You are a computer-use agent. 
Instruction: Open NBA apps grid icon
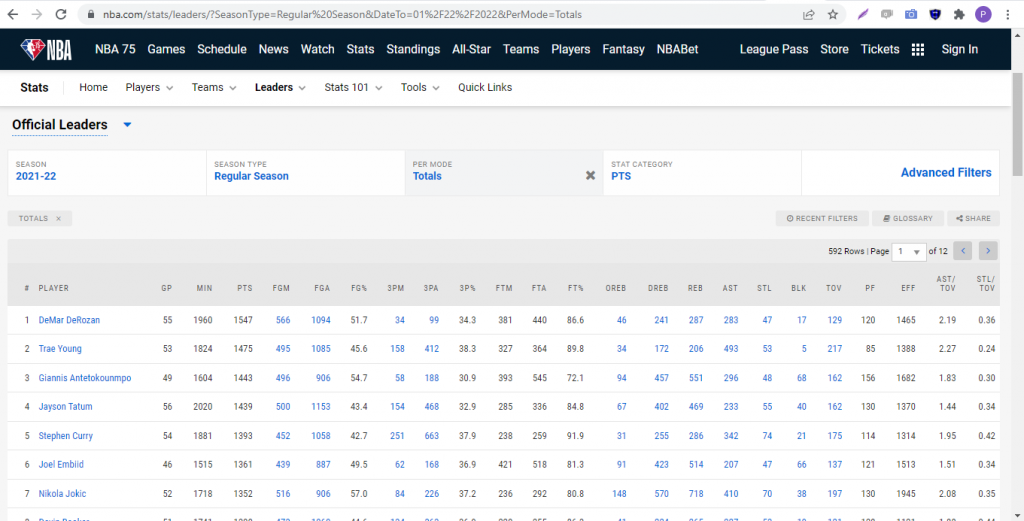coord(918,50)
